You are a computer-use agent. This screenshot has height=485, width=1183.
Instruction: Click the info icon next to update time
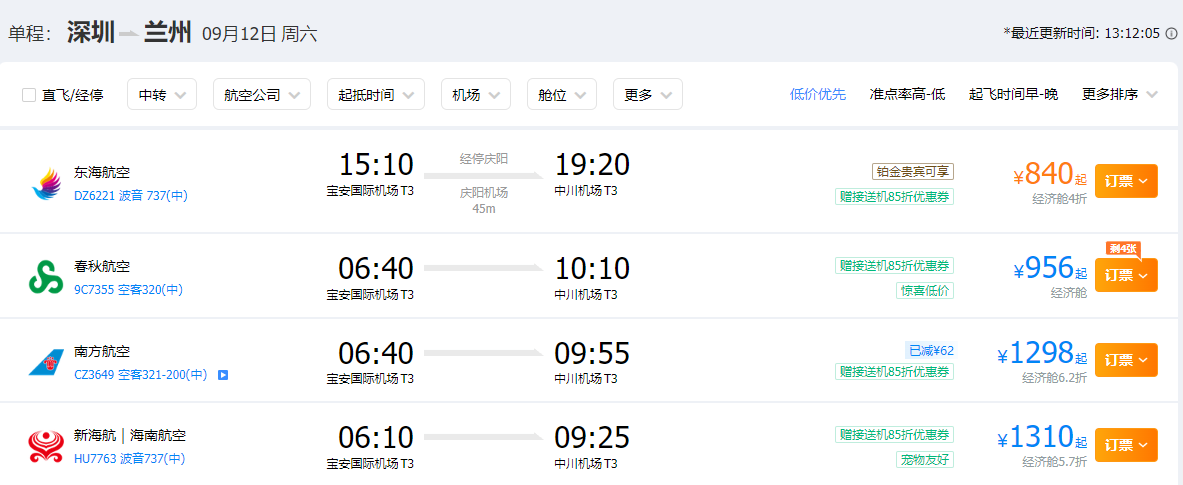(x=1171, y=33)
